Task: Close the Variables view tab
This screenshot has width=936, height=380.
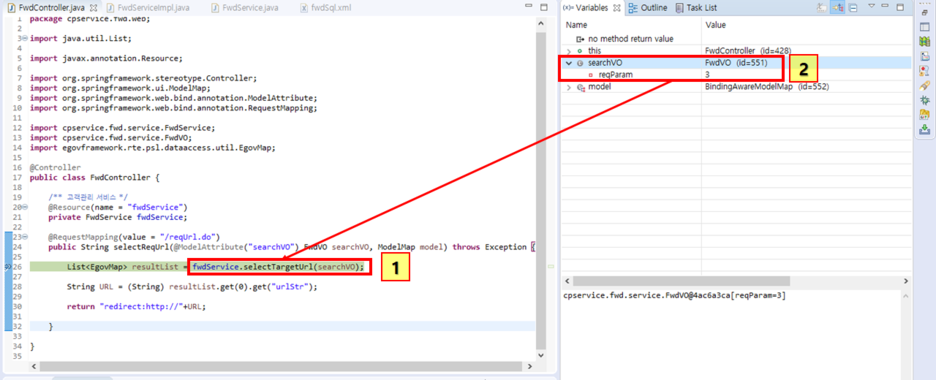Action: (617, 8)
